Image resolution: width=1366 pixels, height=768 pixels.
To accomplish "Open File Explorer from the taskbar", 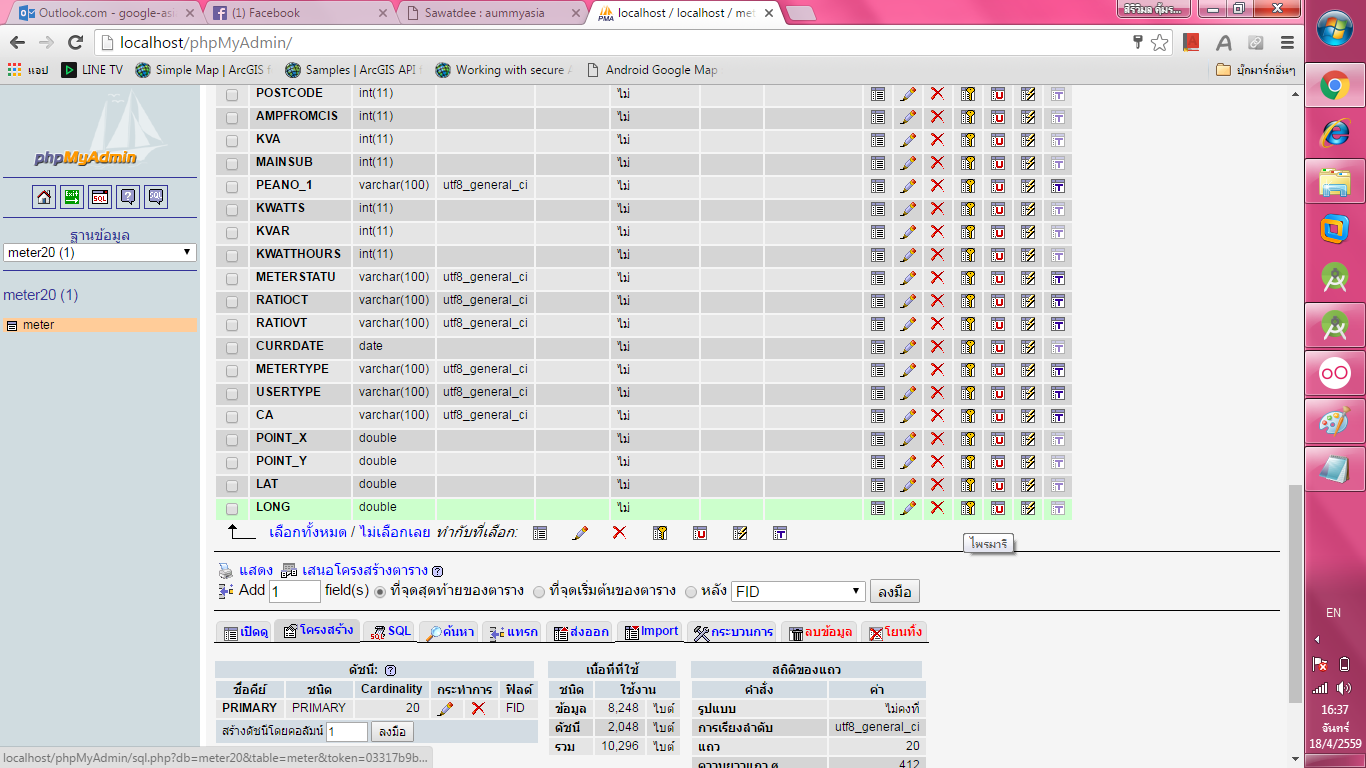I will [x=1335, y=181].
